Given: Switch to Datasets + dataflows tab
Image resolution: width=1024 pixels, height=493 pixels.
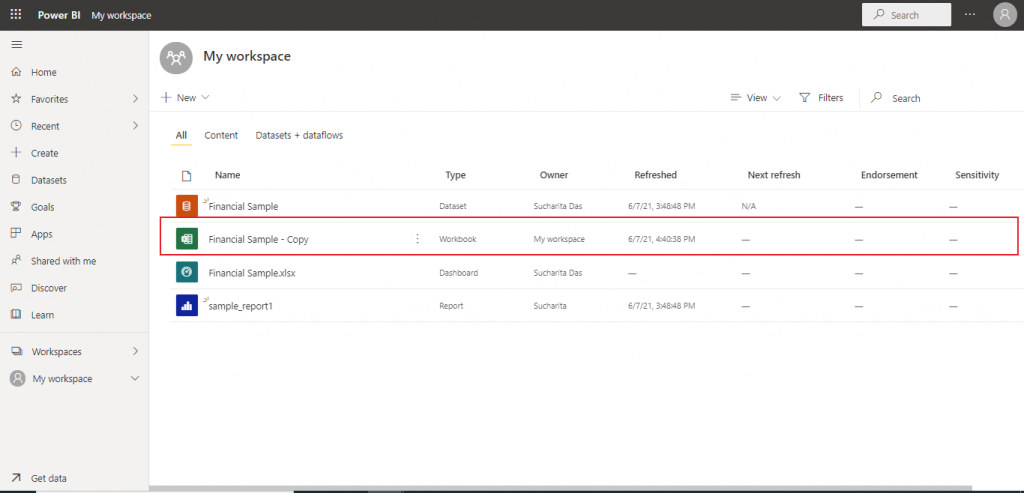Looking at the screenshot, I should 299,135.
